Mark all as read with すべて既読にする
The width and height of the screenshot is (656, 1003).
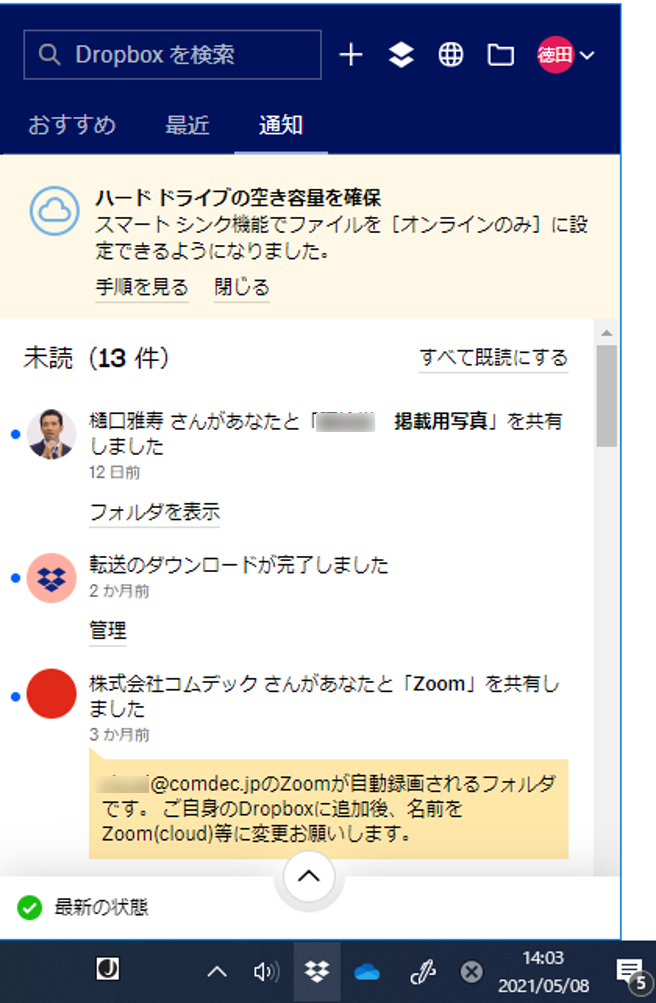click(494, 357)
